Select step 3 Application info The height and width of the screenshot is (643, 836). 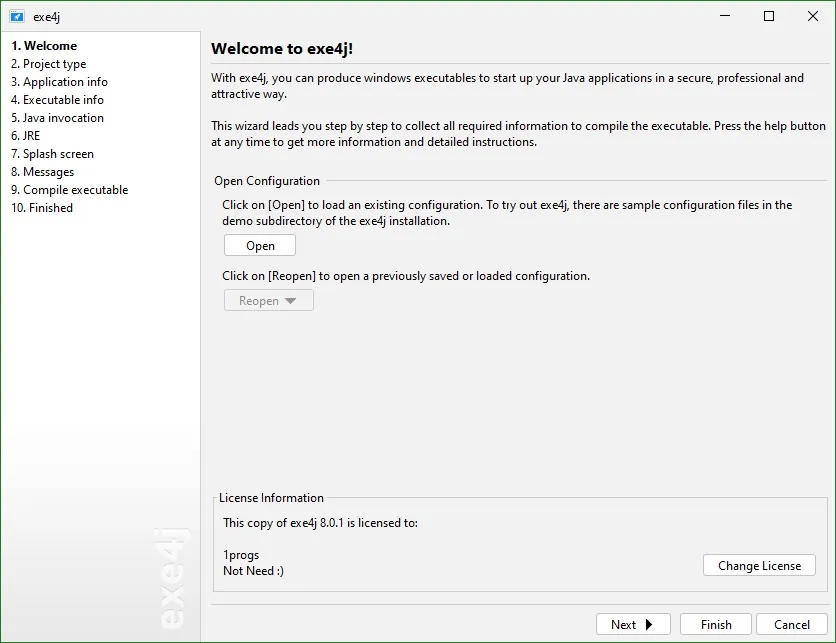click(x=59, y=82)
